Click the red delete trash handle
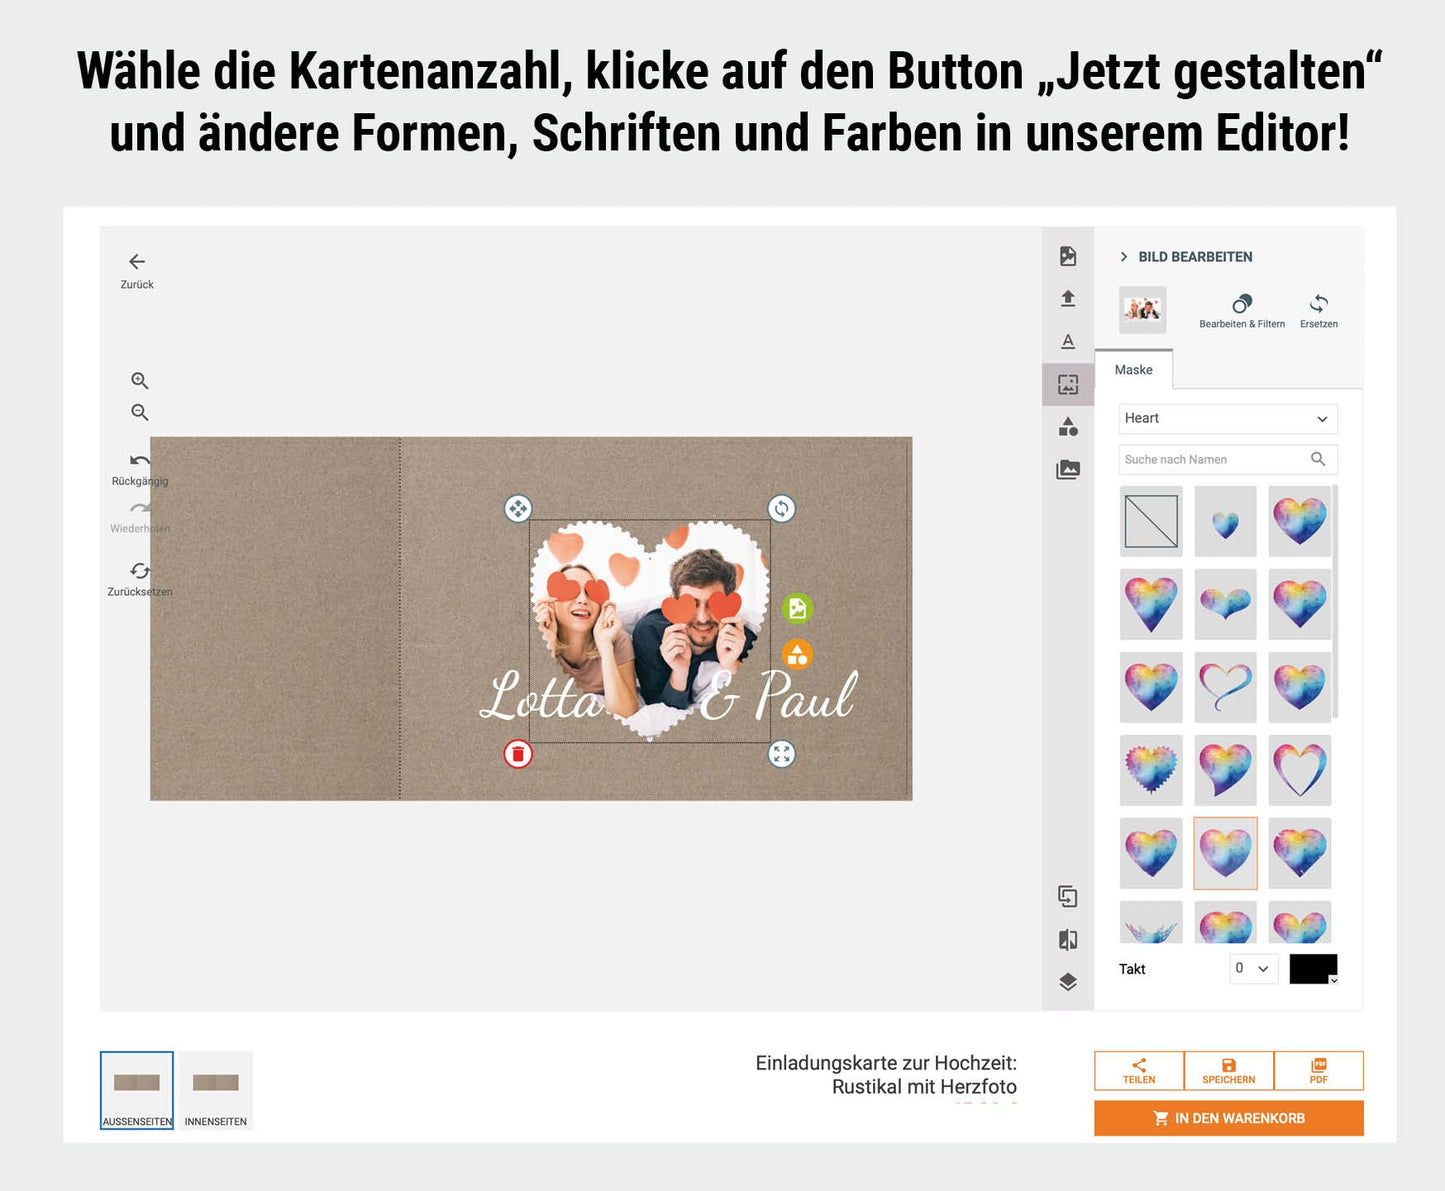Image resolution: width=1445 pixels, height=1191 pixels. tap(518, 754)
